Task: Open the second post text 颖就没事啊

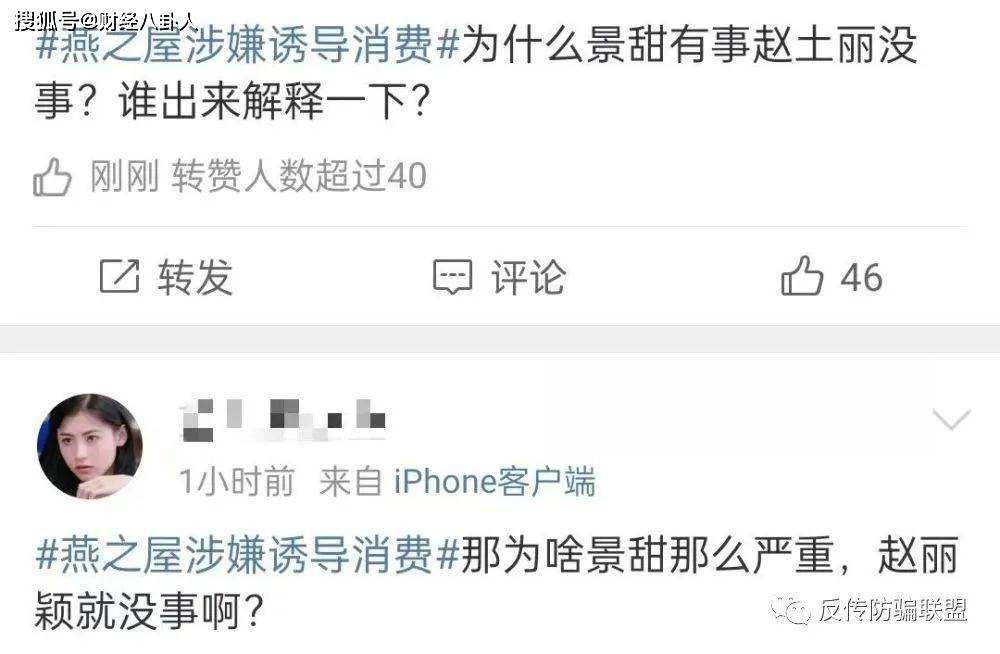Action: [149, 611]
